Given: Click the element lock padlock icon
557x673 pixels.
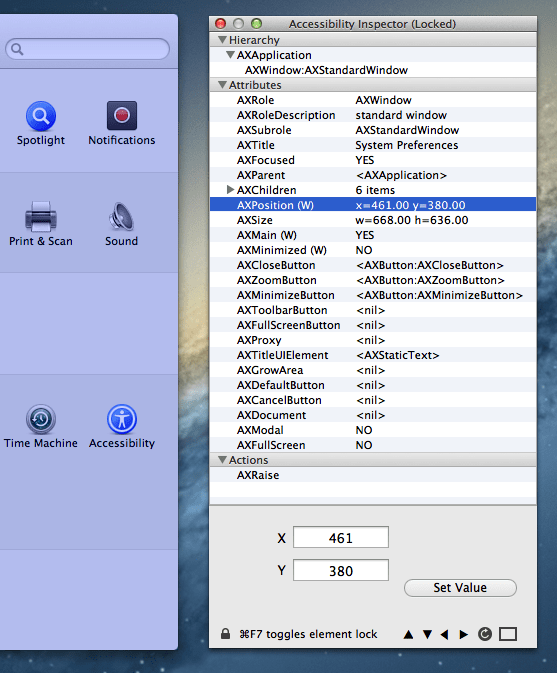Looking at the screenshot, I should pyautogui.click(x=225, y=634).
